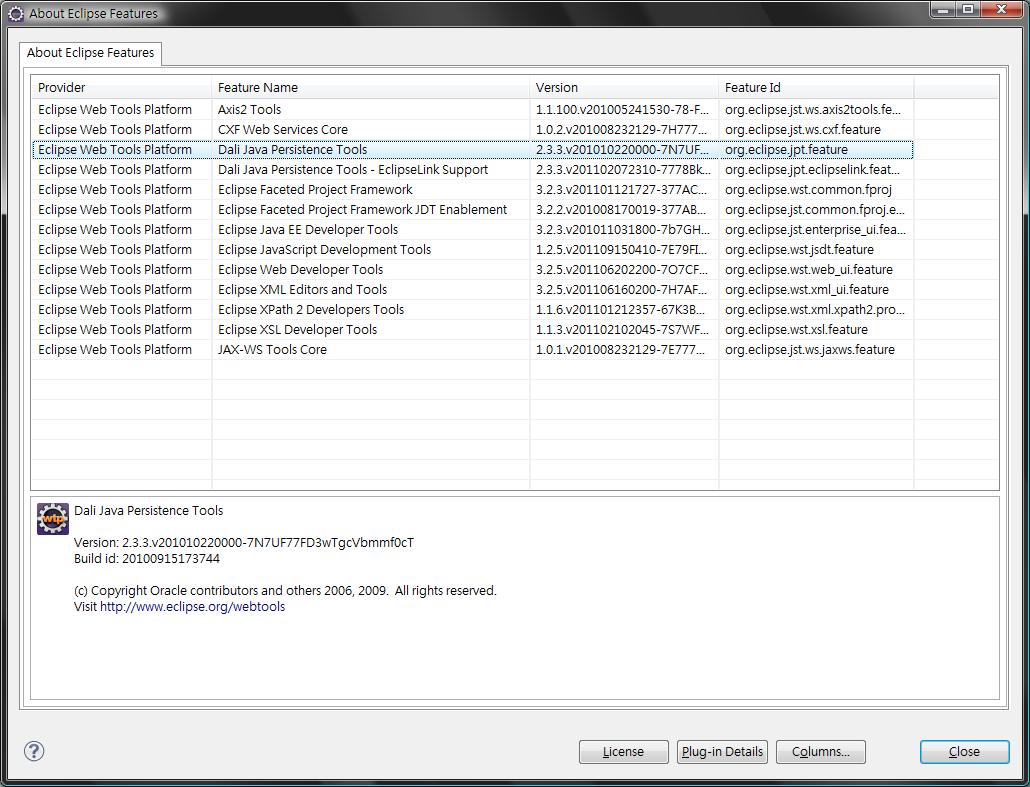Click feature id org.eclipse.jst.ws.cxf.feature
The height and width of the screenshot is (787, 1030).
(803, 129)
